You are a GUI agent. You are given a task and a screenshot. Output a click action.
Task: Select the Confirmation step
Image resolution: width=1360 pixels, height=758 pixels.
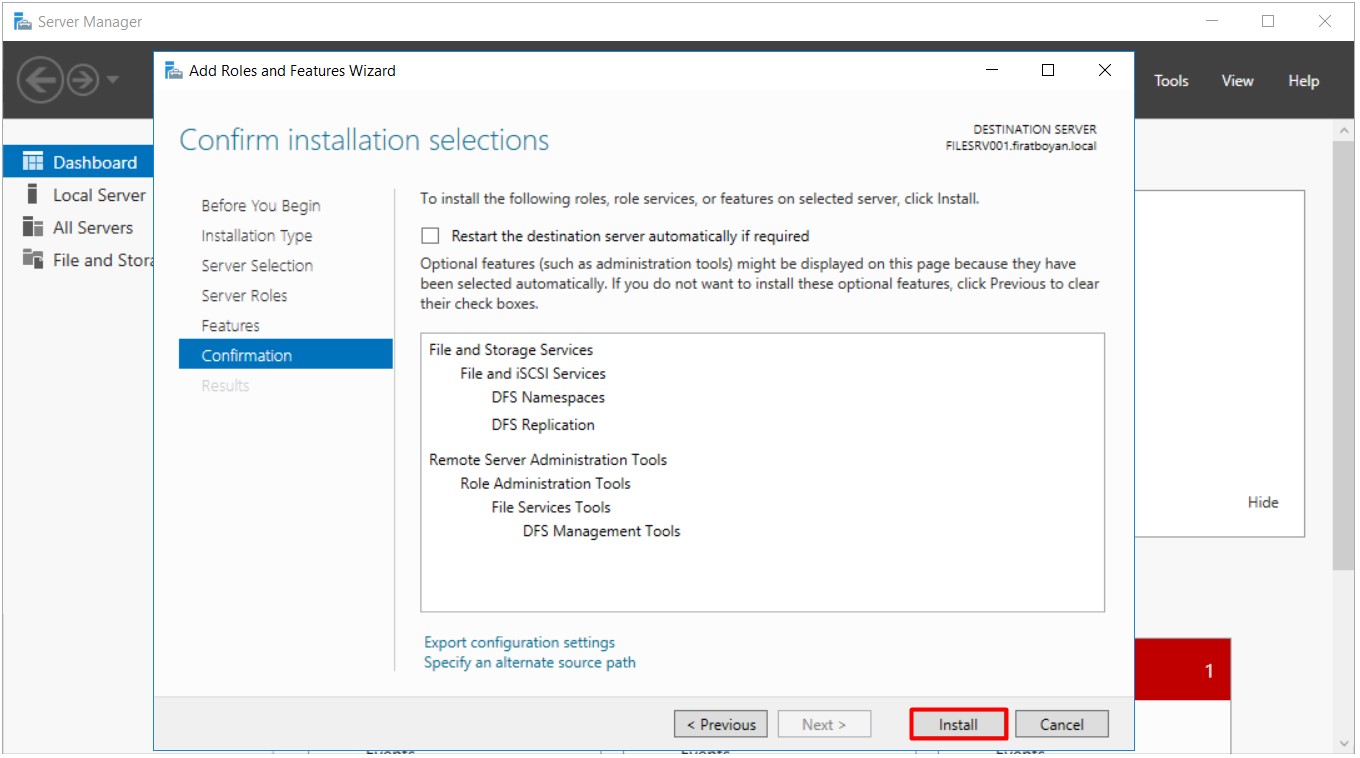click(286, 354)
